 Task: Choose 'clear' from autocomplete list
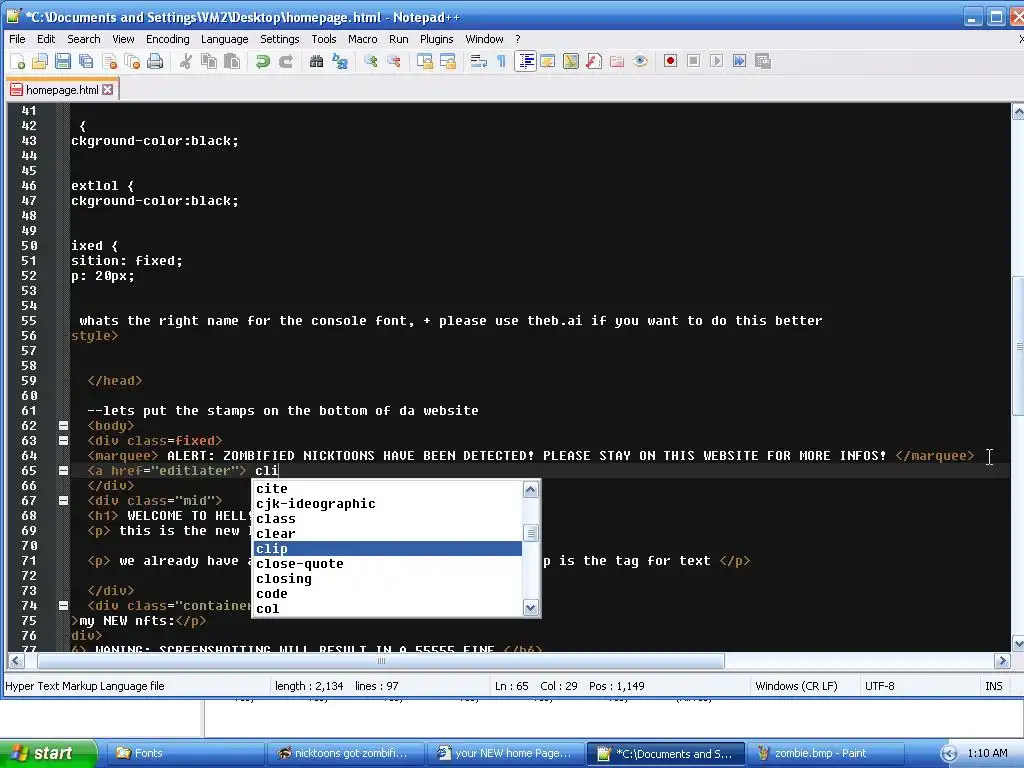388,534
